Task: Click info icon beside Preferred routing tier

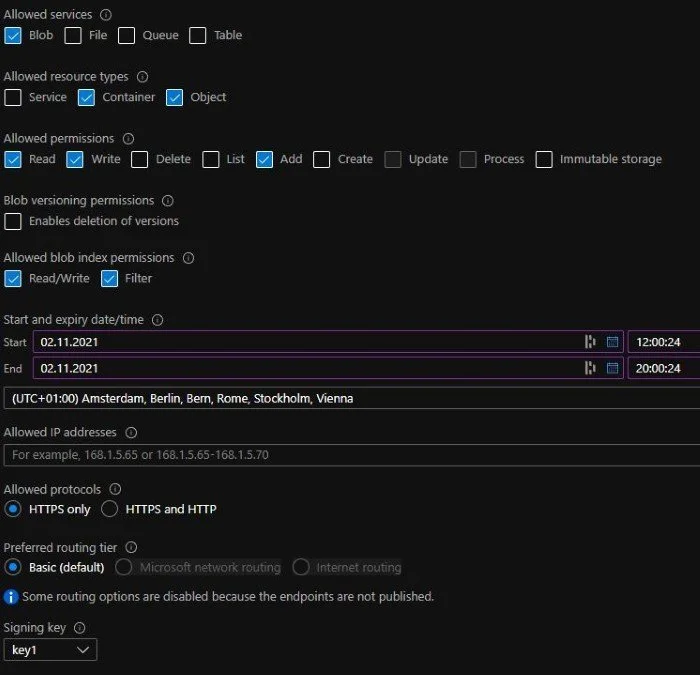Action: pyautogui.click(x=131, y=548)
